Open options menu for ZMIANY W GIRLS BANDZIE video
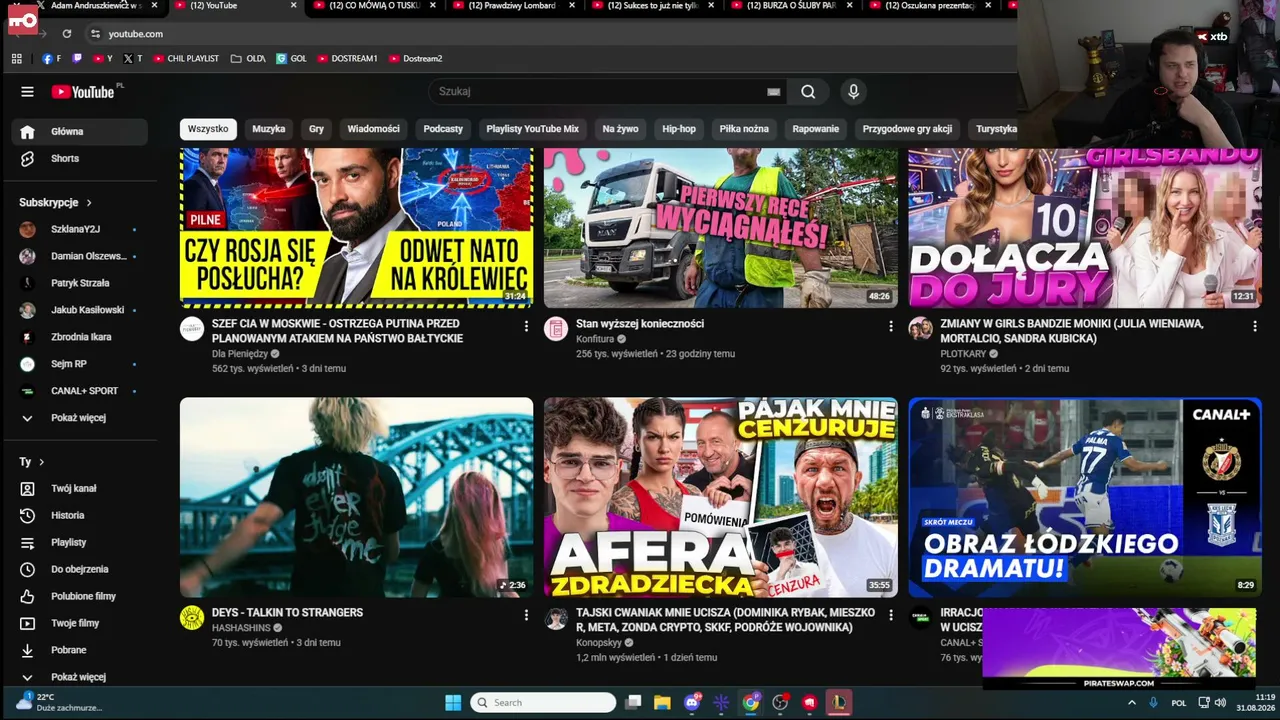This screenshot has height=720, width=1280. (x=1254, y=327)
